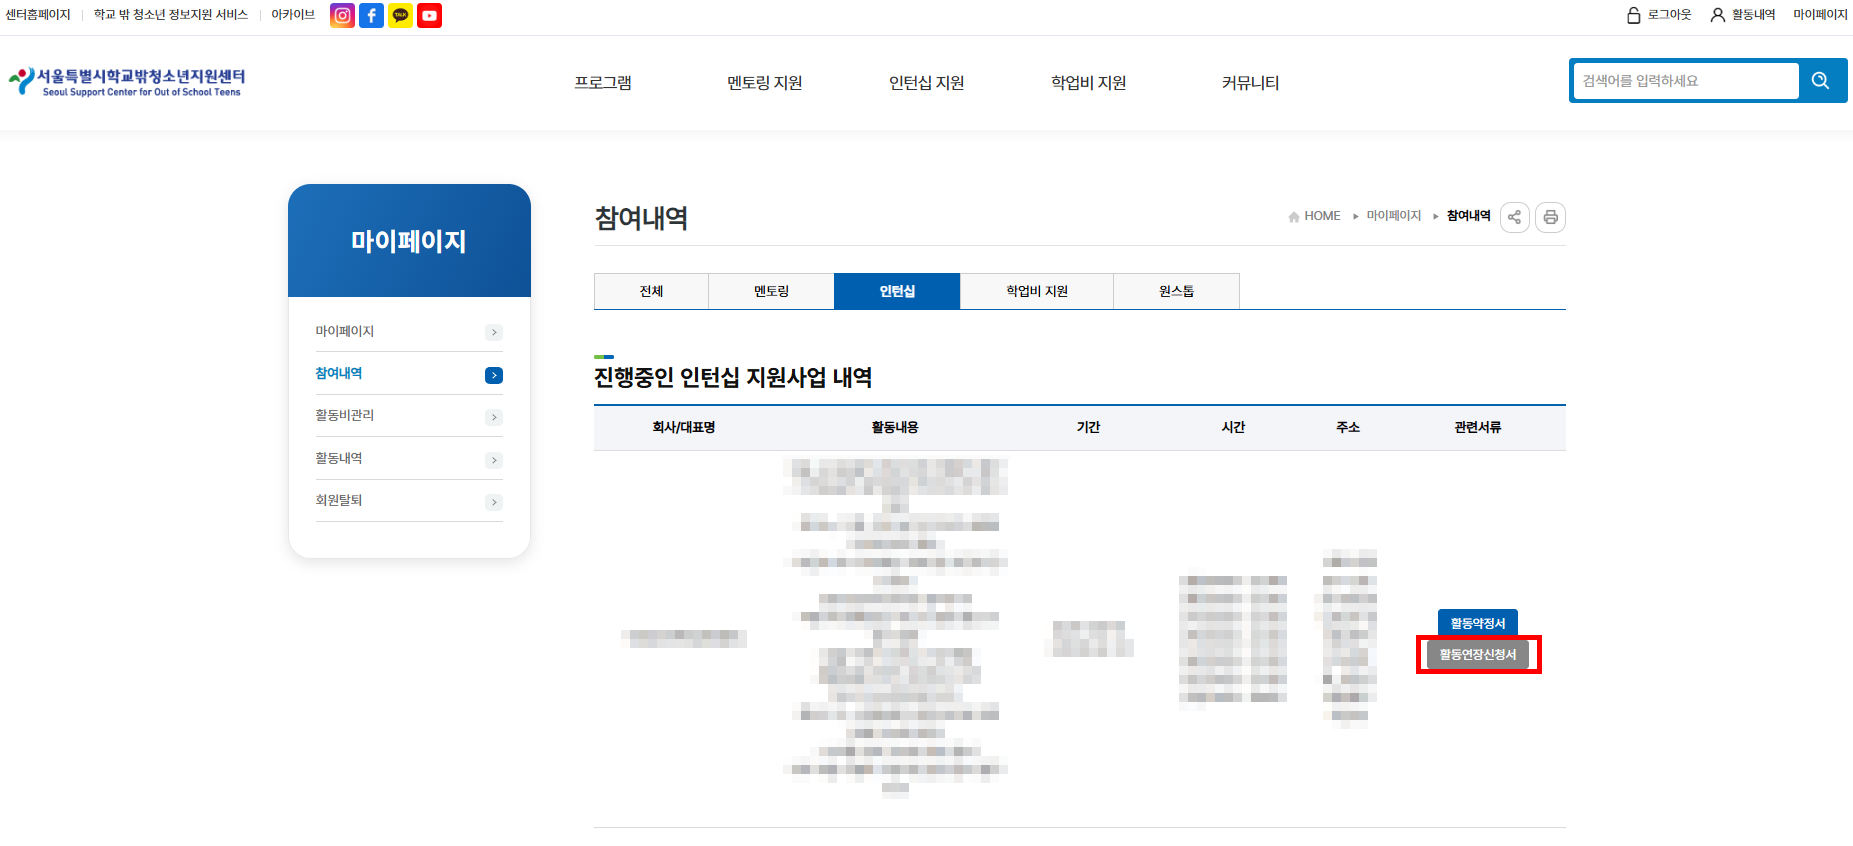The height and width of the screenshot is (846, 1853).
Task: Open the Instagram icon link
Action: point(342,15)
